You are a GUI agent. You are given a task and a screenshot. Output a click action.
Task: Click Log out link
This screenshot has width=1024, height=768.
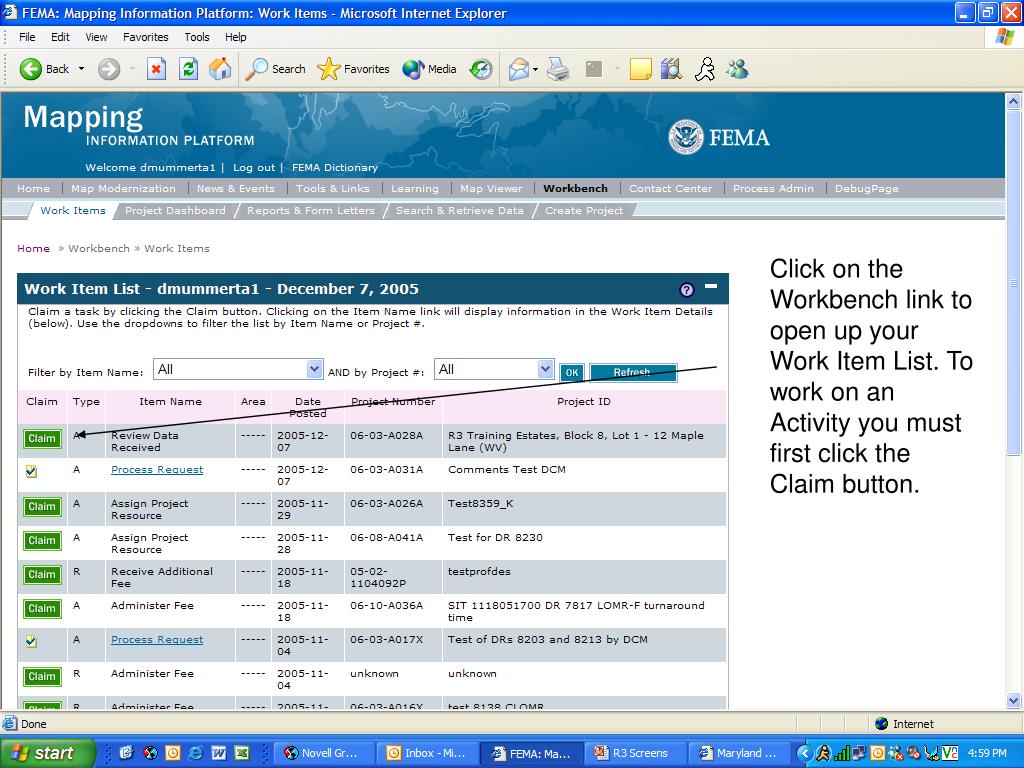tap(254, 167)
